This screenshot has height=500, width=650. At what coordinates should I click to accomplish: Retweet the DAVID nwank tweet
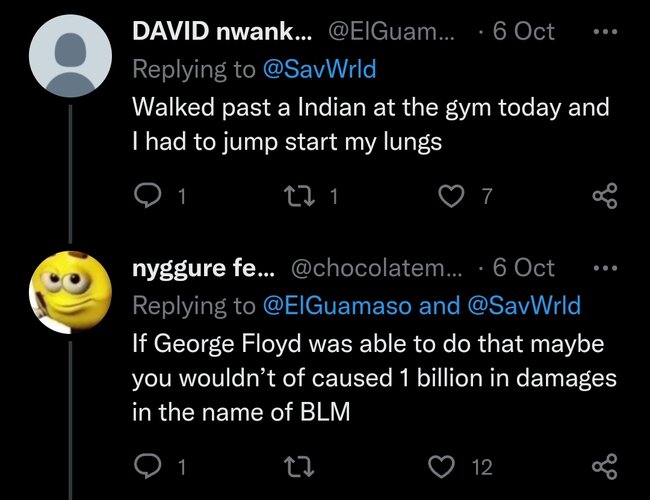pos(299,196)
